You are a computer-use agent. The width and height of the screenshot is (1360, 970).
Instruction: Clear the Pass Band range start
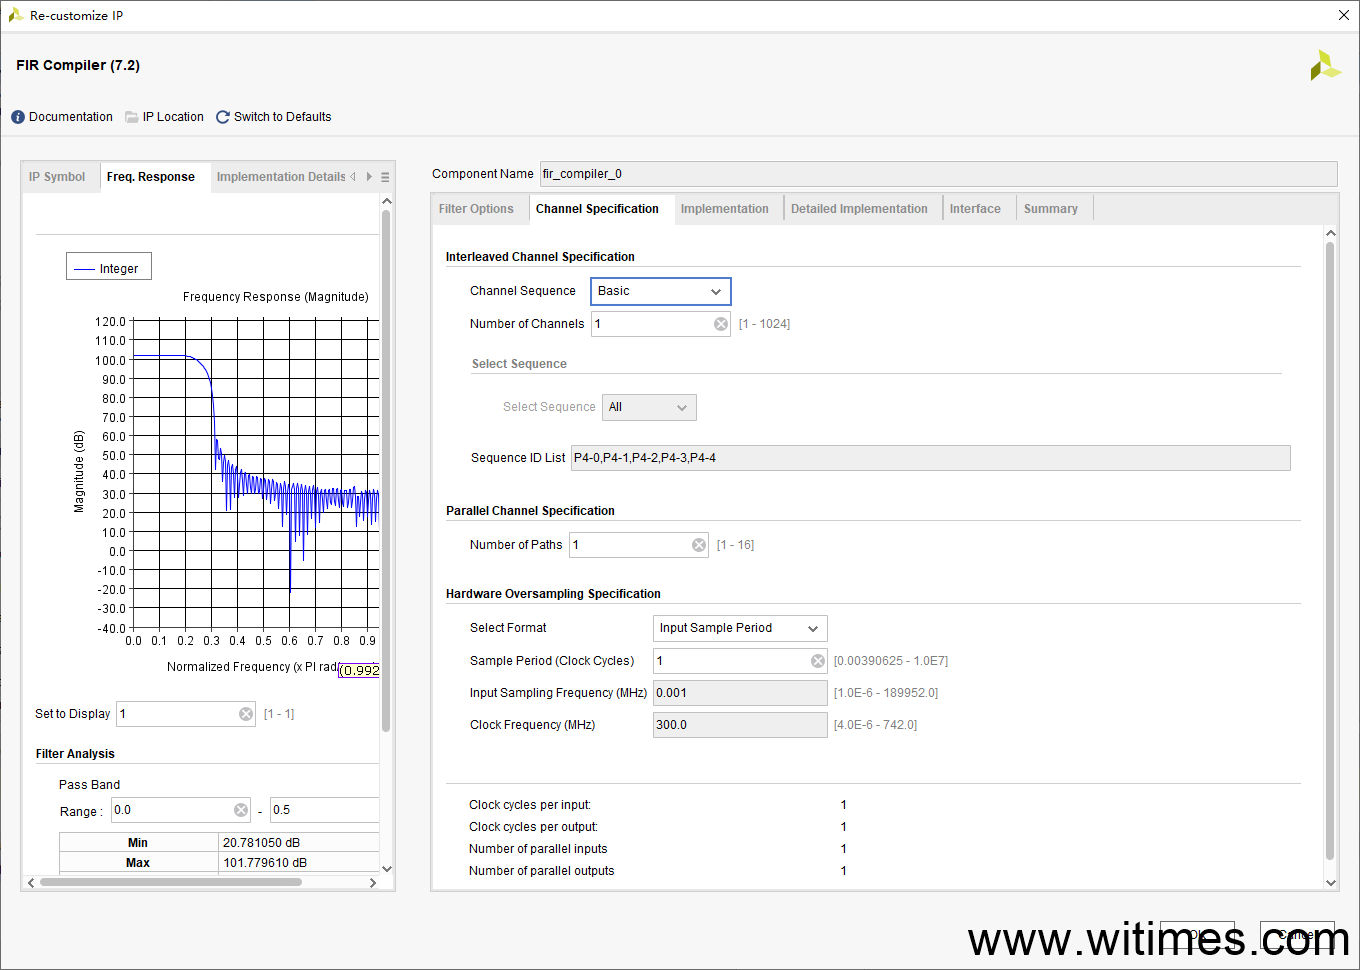[241, 810]
